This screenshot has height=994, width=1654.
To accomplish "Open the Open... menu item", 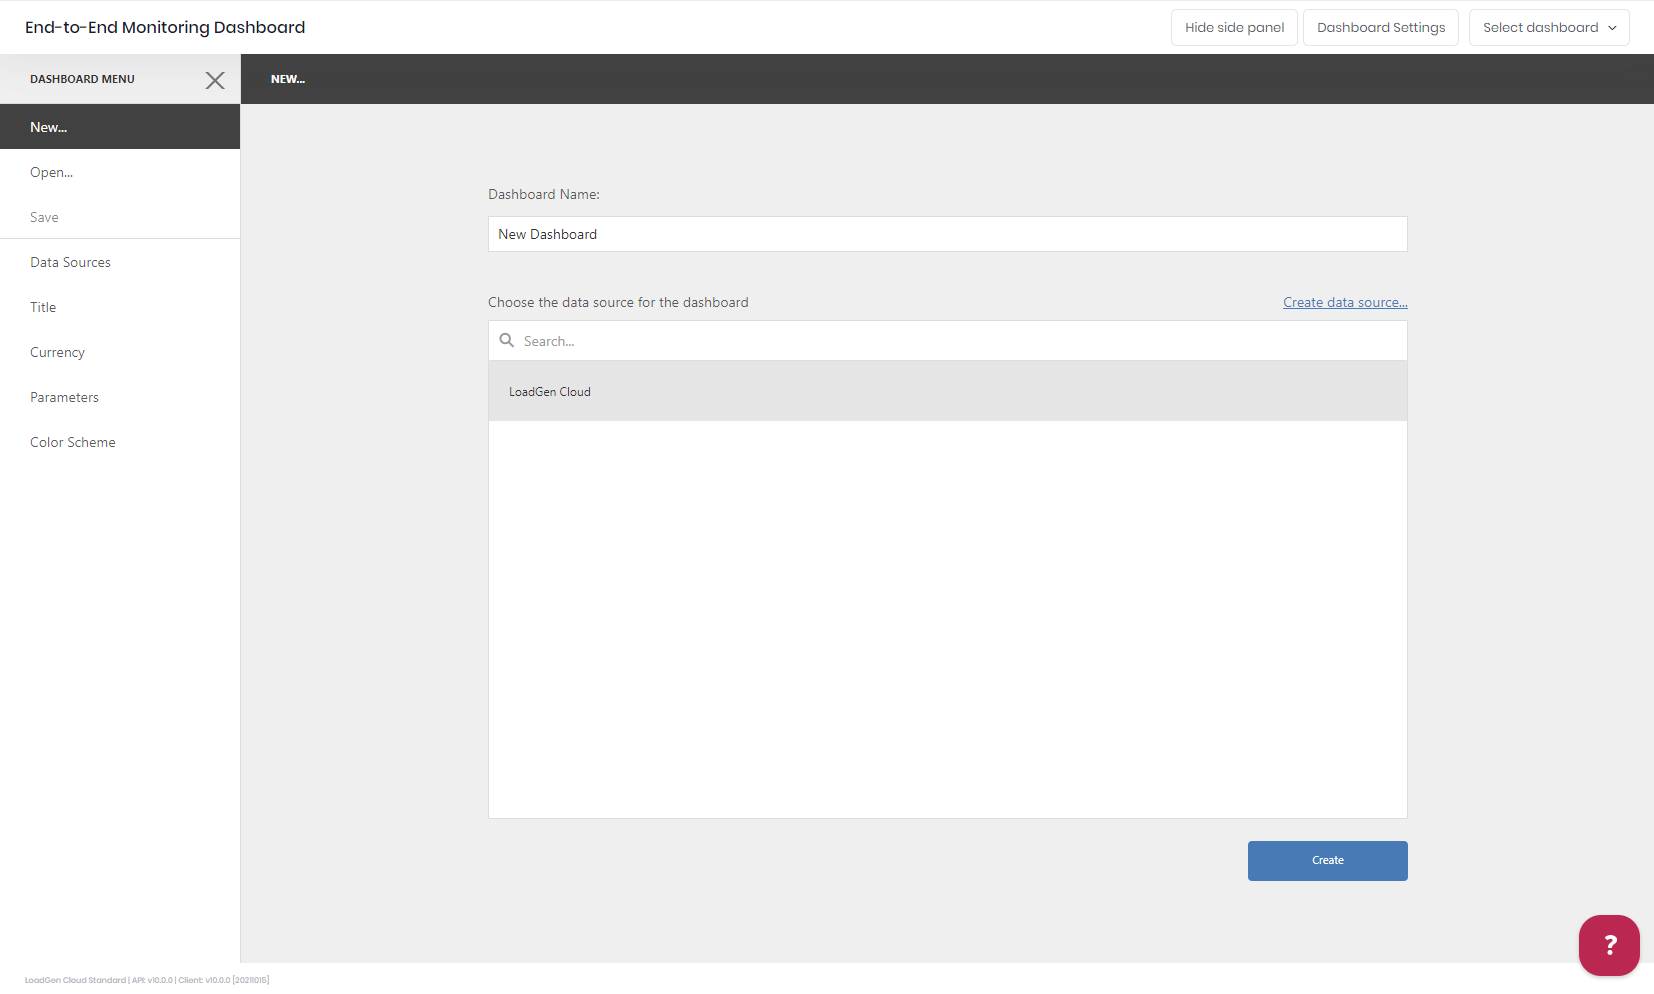I will pos(51,172).
